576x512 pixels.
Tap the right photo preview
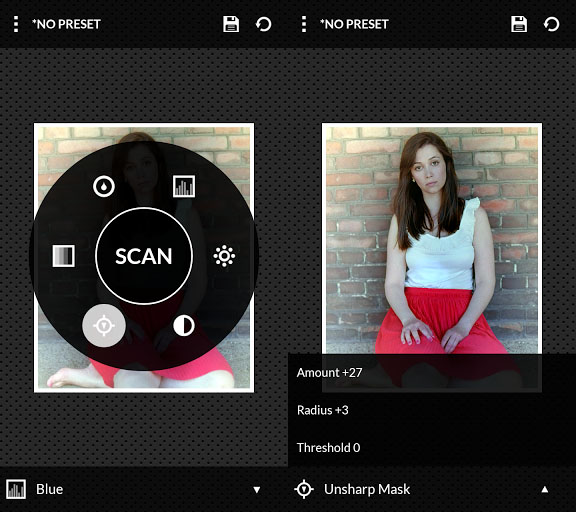click(432, 239)
